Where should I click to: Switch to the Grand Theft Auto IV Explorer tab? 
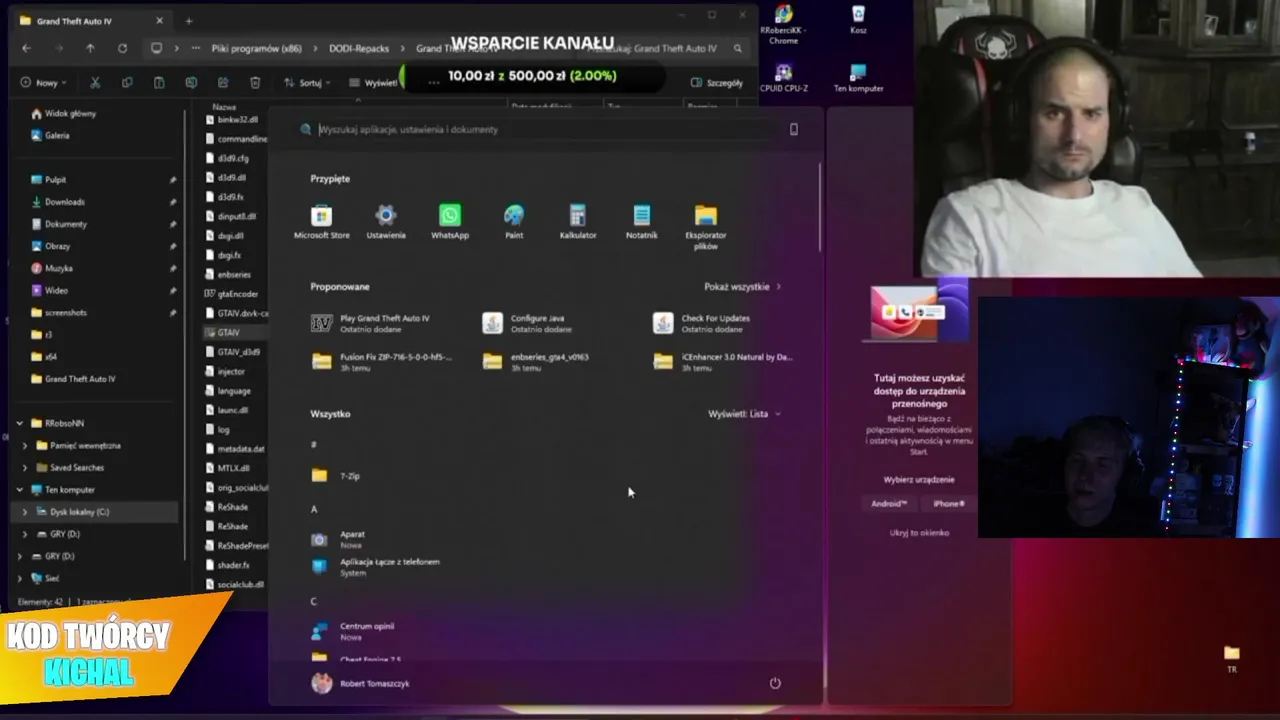(90, 20)
